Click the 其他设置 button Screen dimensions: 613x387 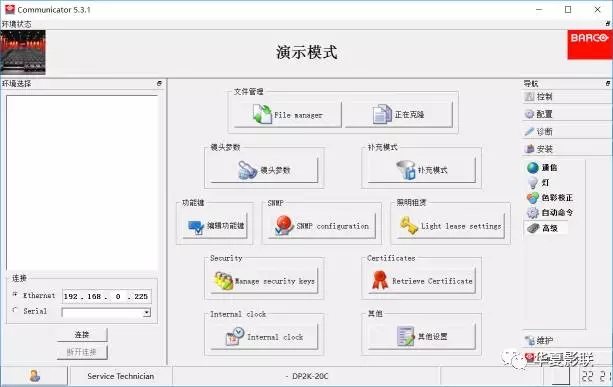point(421,337)
